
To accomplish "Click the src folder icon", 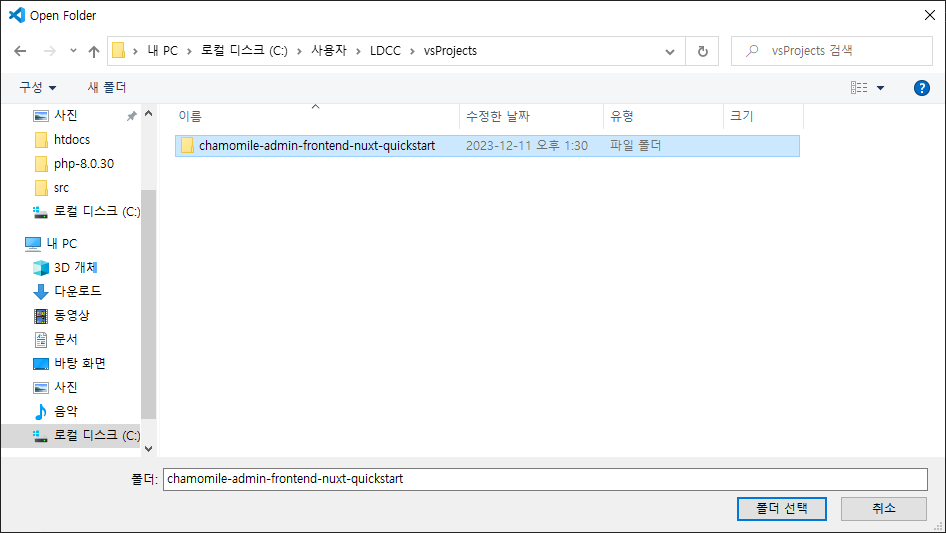I will 41,188.
